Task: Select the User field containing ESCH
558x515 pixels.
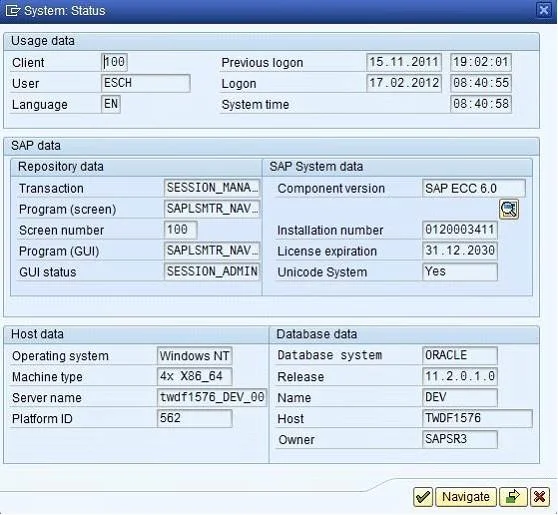Action: click(146, 83)
